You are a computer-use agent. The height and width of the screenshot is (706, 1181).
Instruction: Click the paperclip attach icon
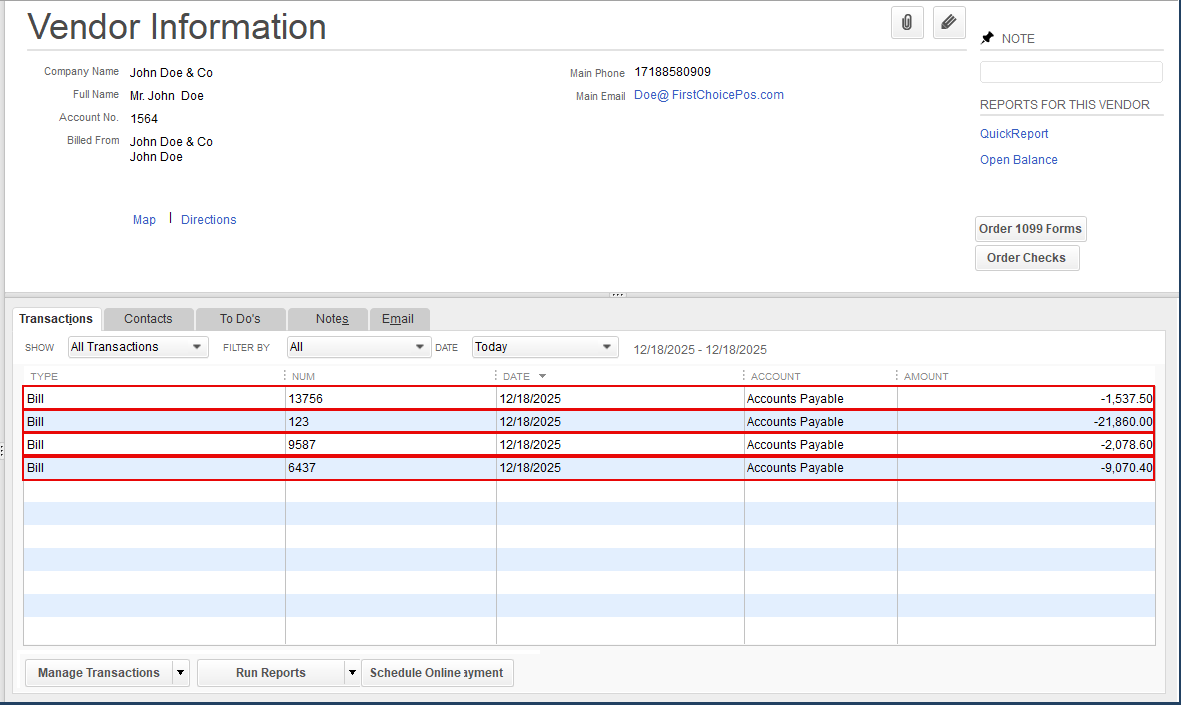pos(907,22)
